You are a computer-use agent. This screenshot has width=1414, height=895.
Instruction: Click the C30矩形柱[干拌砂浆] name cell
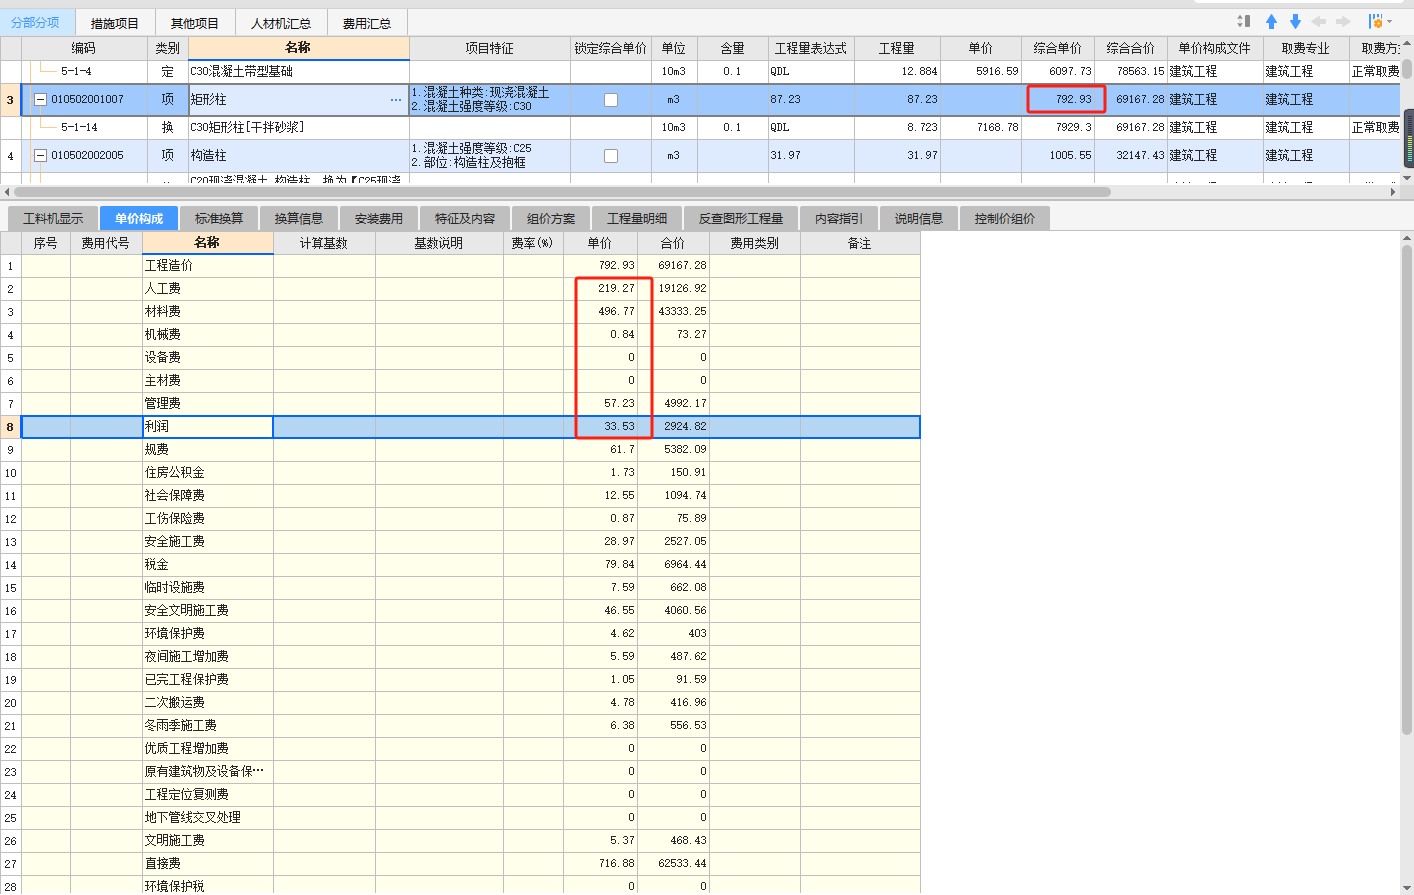click(x=299, y=128)
